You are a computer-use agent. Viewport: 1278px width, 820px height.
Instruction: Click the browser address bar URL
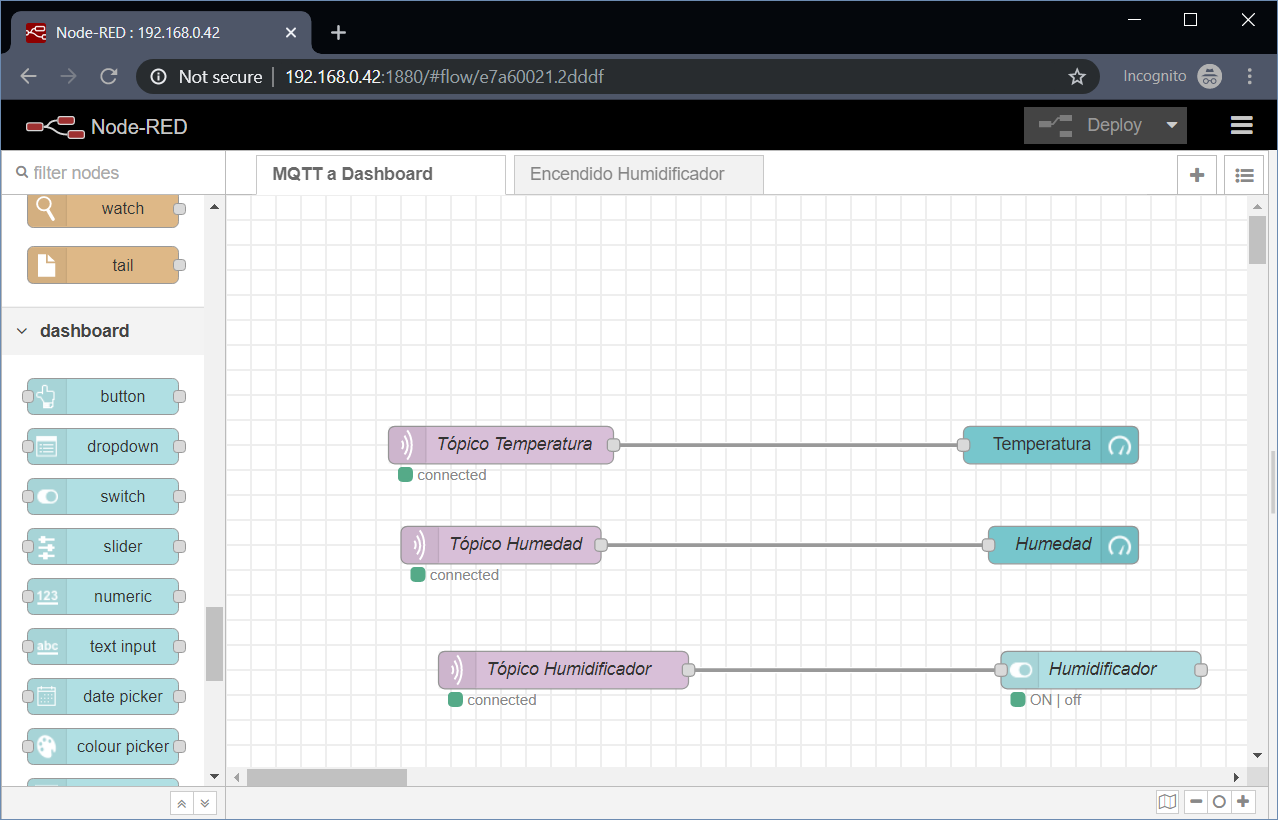pyautogui.click(x=444, y=76)
